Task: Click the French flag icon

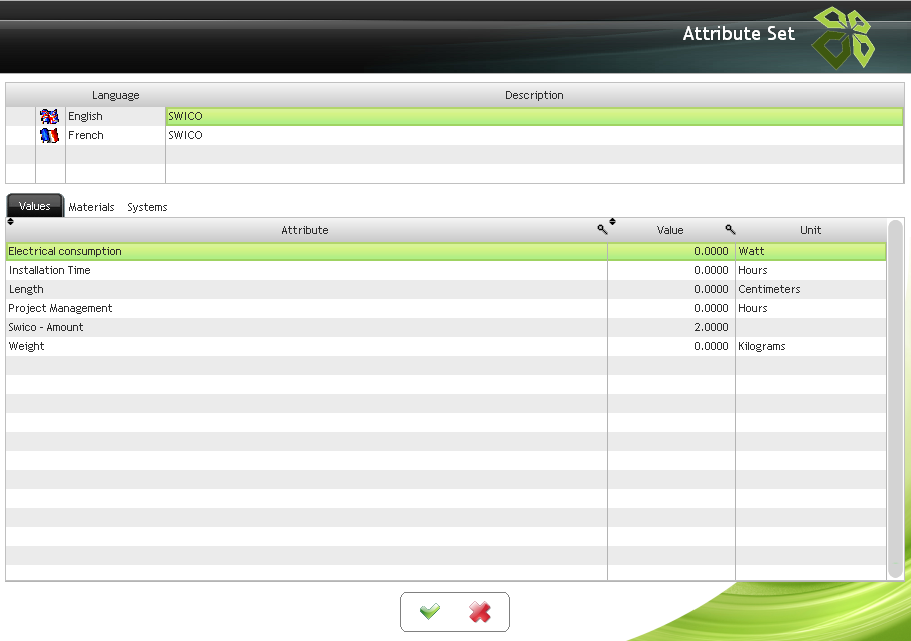Action: click(50, 136)
